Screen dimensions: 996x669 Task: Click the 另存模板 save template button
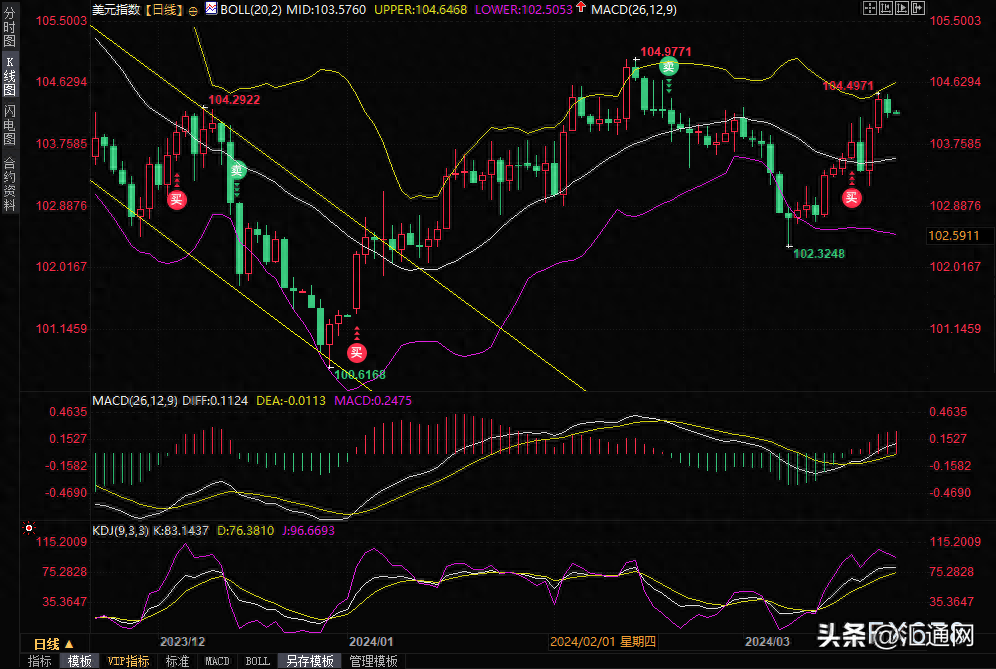coord(310,661)
